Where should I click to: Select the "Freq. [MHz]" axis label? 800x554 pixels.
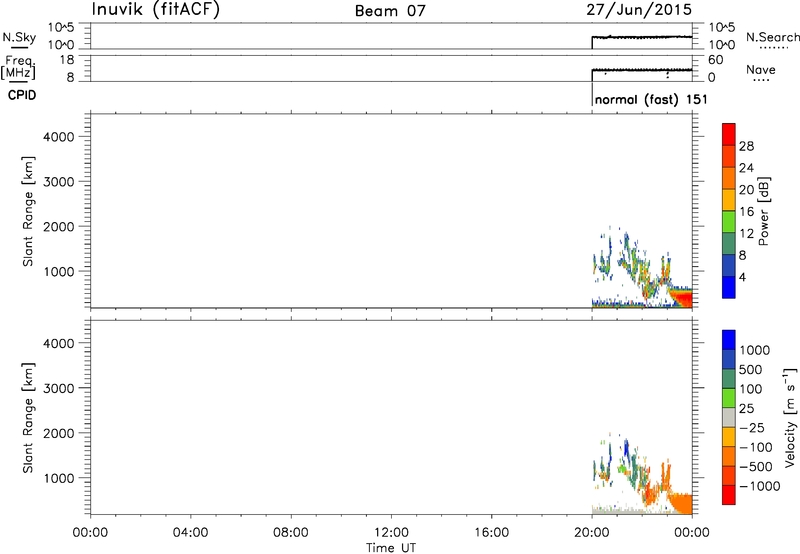[18, 67]
